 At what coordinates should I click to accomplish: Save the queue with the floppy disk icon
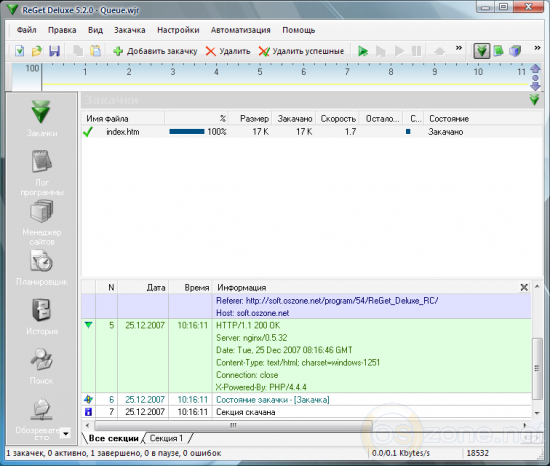click(x=54, y=51)
